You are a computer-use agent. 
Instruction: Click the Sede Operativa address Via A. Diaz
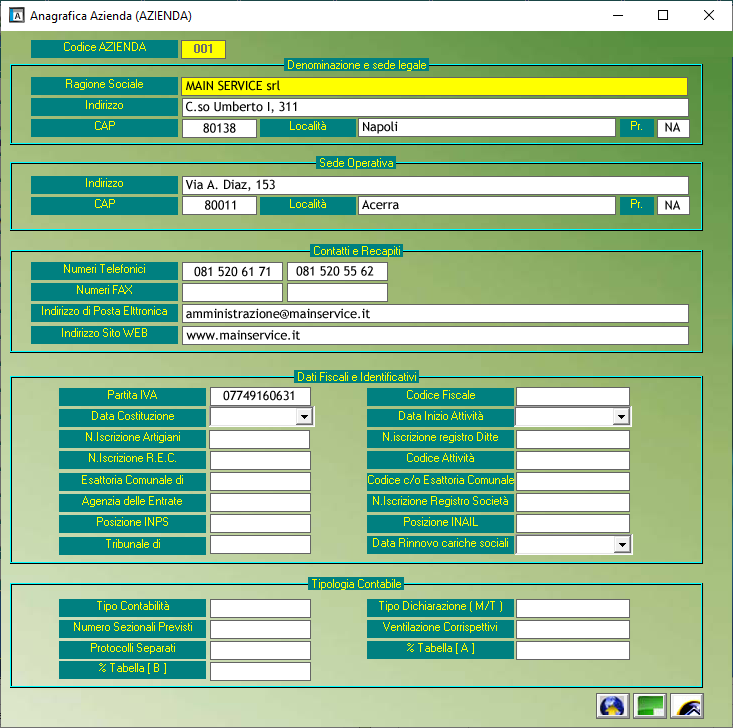point(435,185)
